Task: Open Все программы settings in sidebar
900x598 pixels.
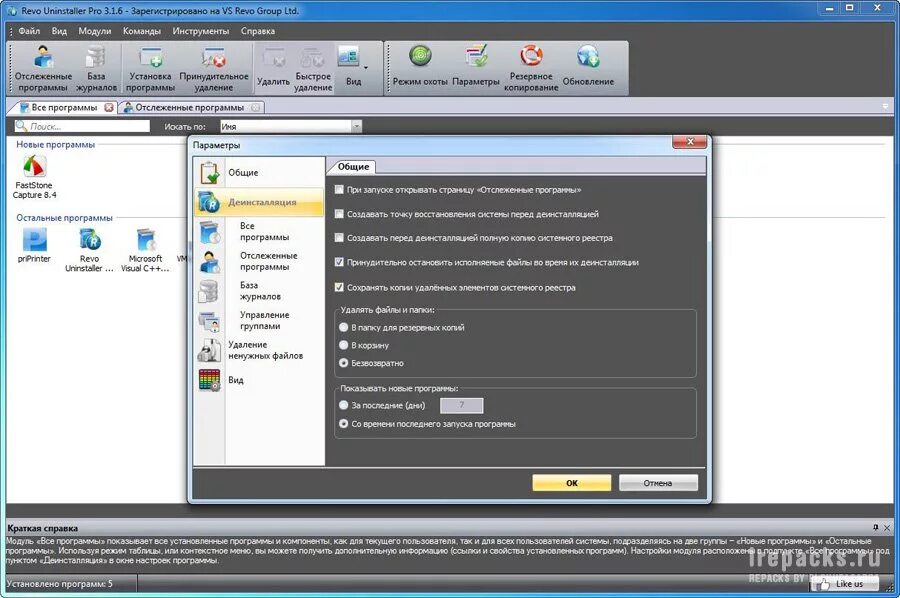Action: (259, 231)
